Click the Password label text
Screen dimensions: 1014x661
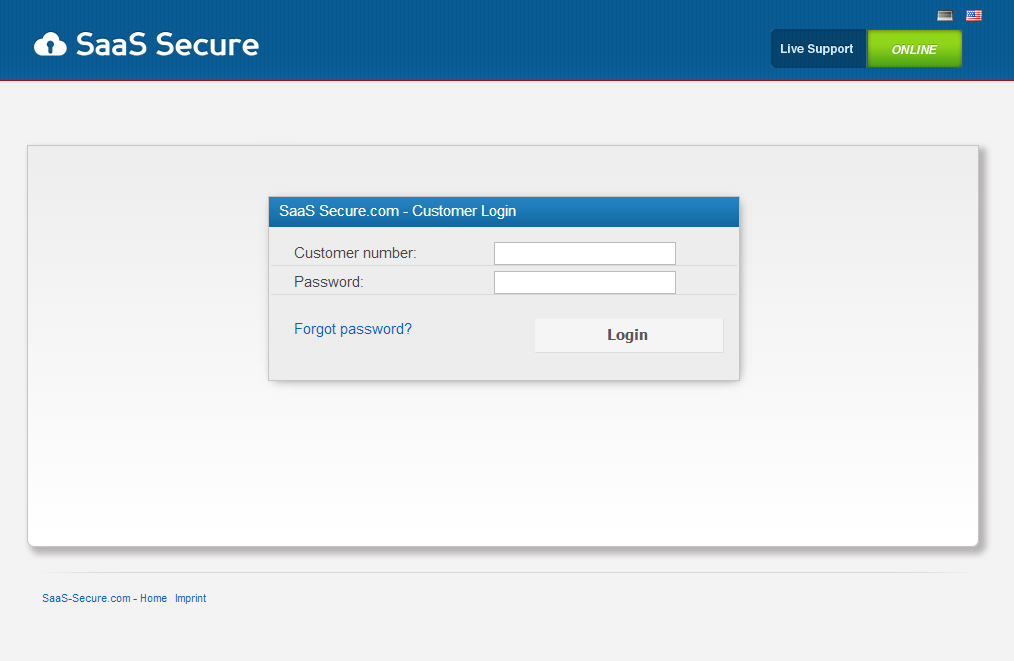[x=327, y=282]
